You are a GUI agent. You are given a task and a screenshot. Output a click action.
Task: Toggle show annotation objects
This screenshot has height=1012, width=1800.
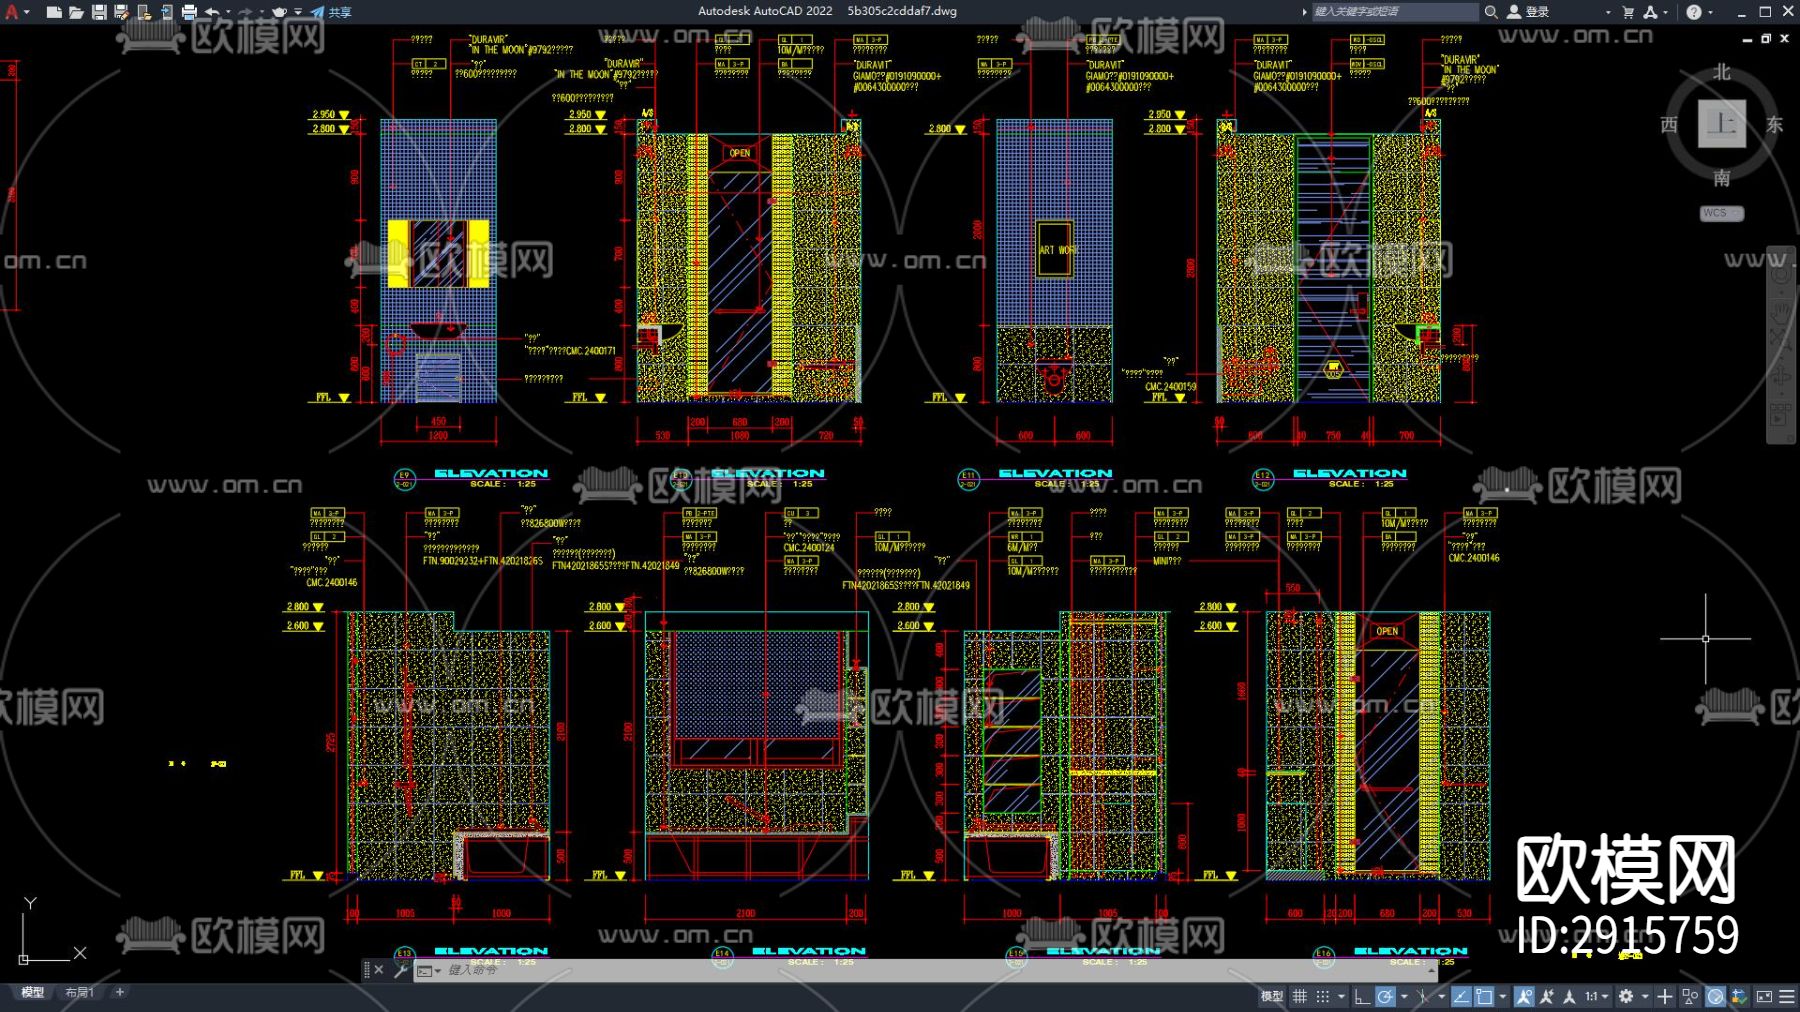1524,996
